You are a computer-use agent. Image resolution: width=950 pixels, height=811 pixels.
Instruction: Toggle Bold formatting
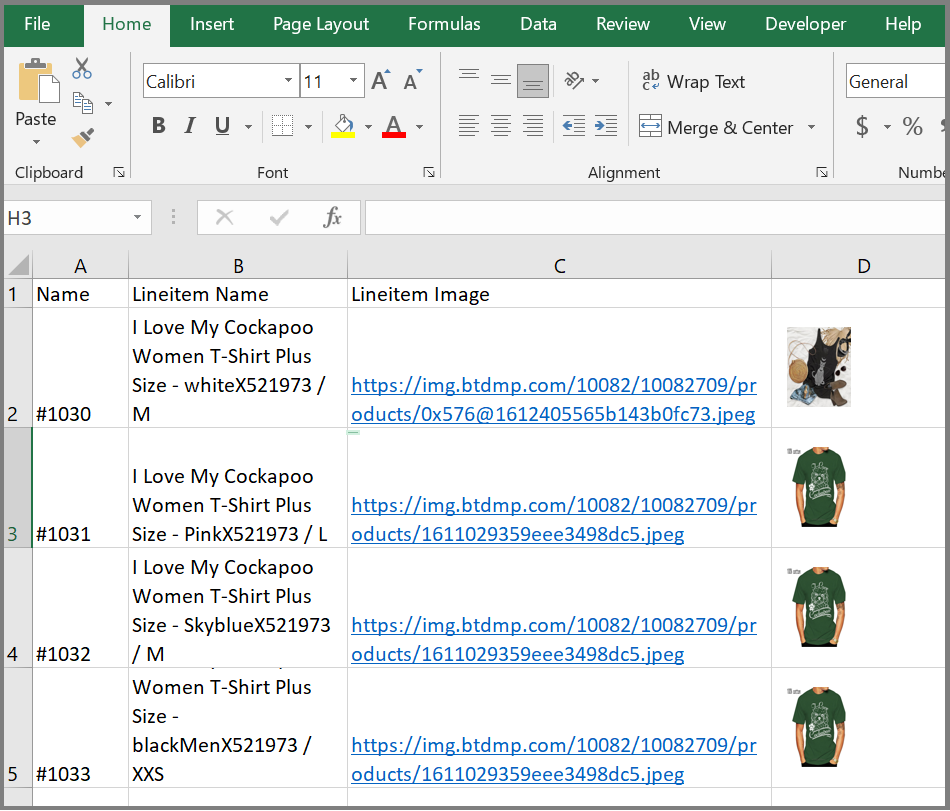click(158, 126)
